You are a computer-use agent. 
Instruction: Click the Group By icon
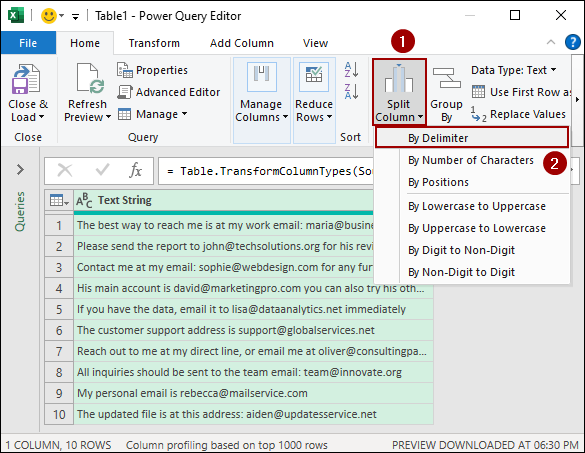[x=447, y=78]
